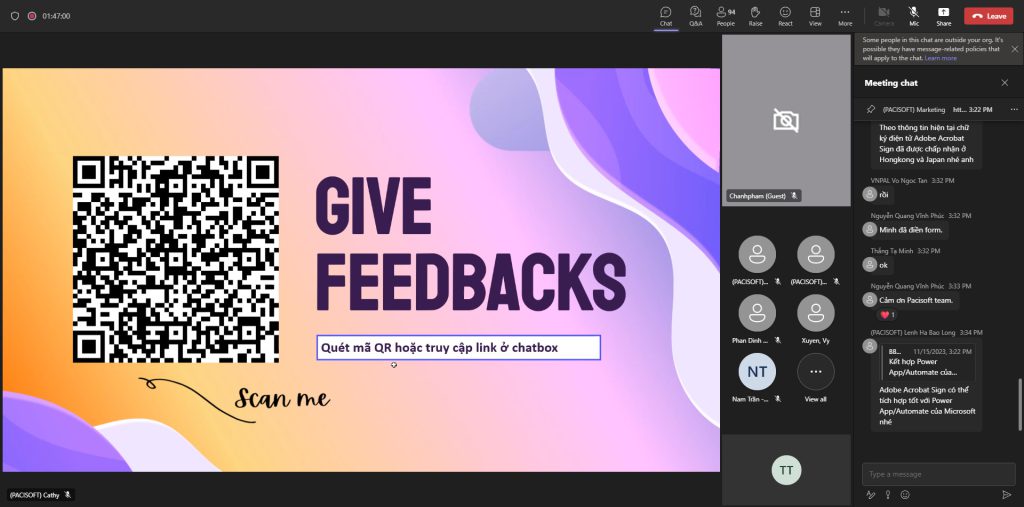Click the 01:47:00 meeting timer
The width and height of the screenshot is (1024, 507).
pyautogui.click(x=56, y=16)
